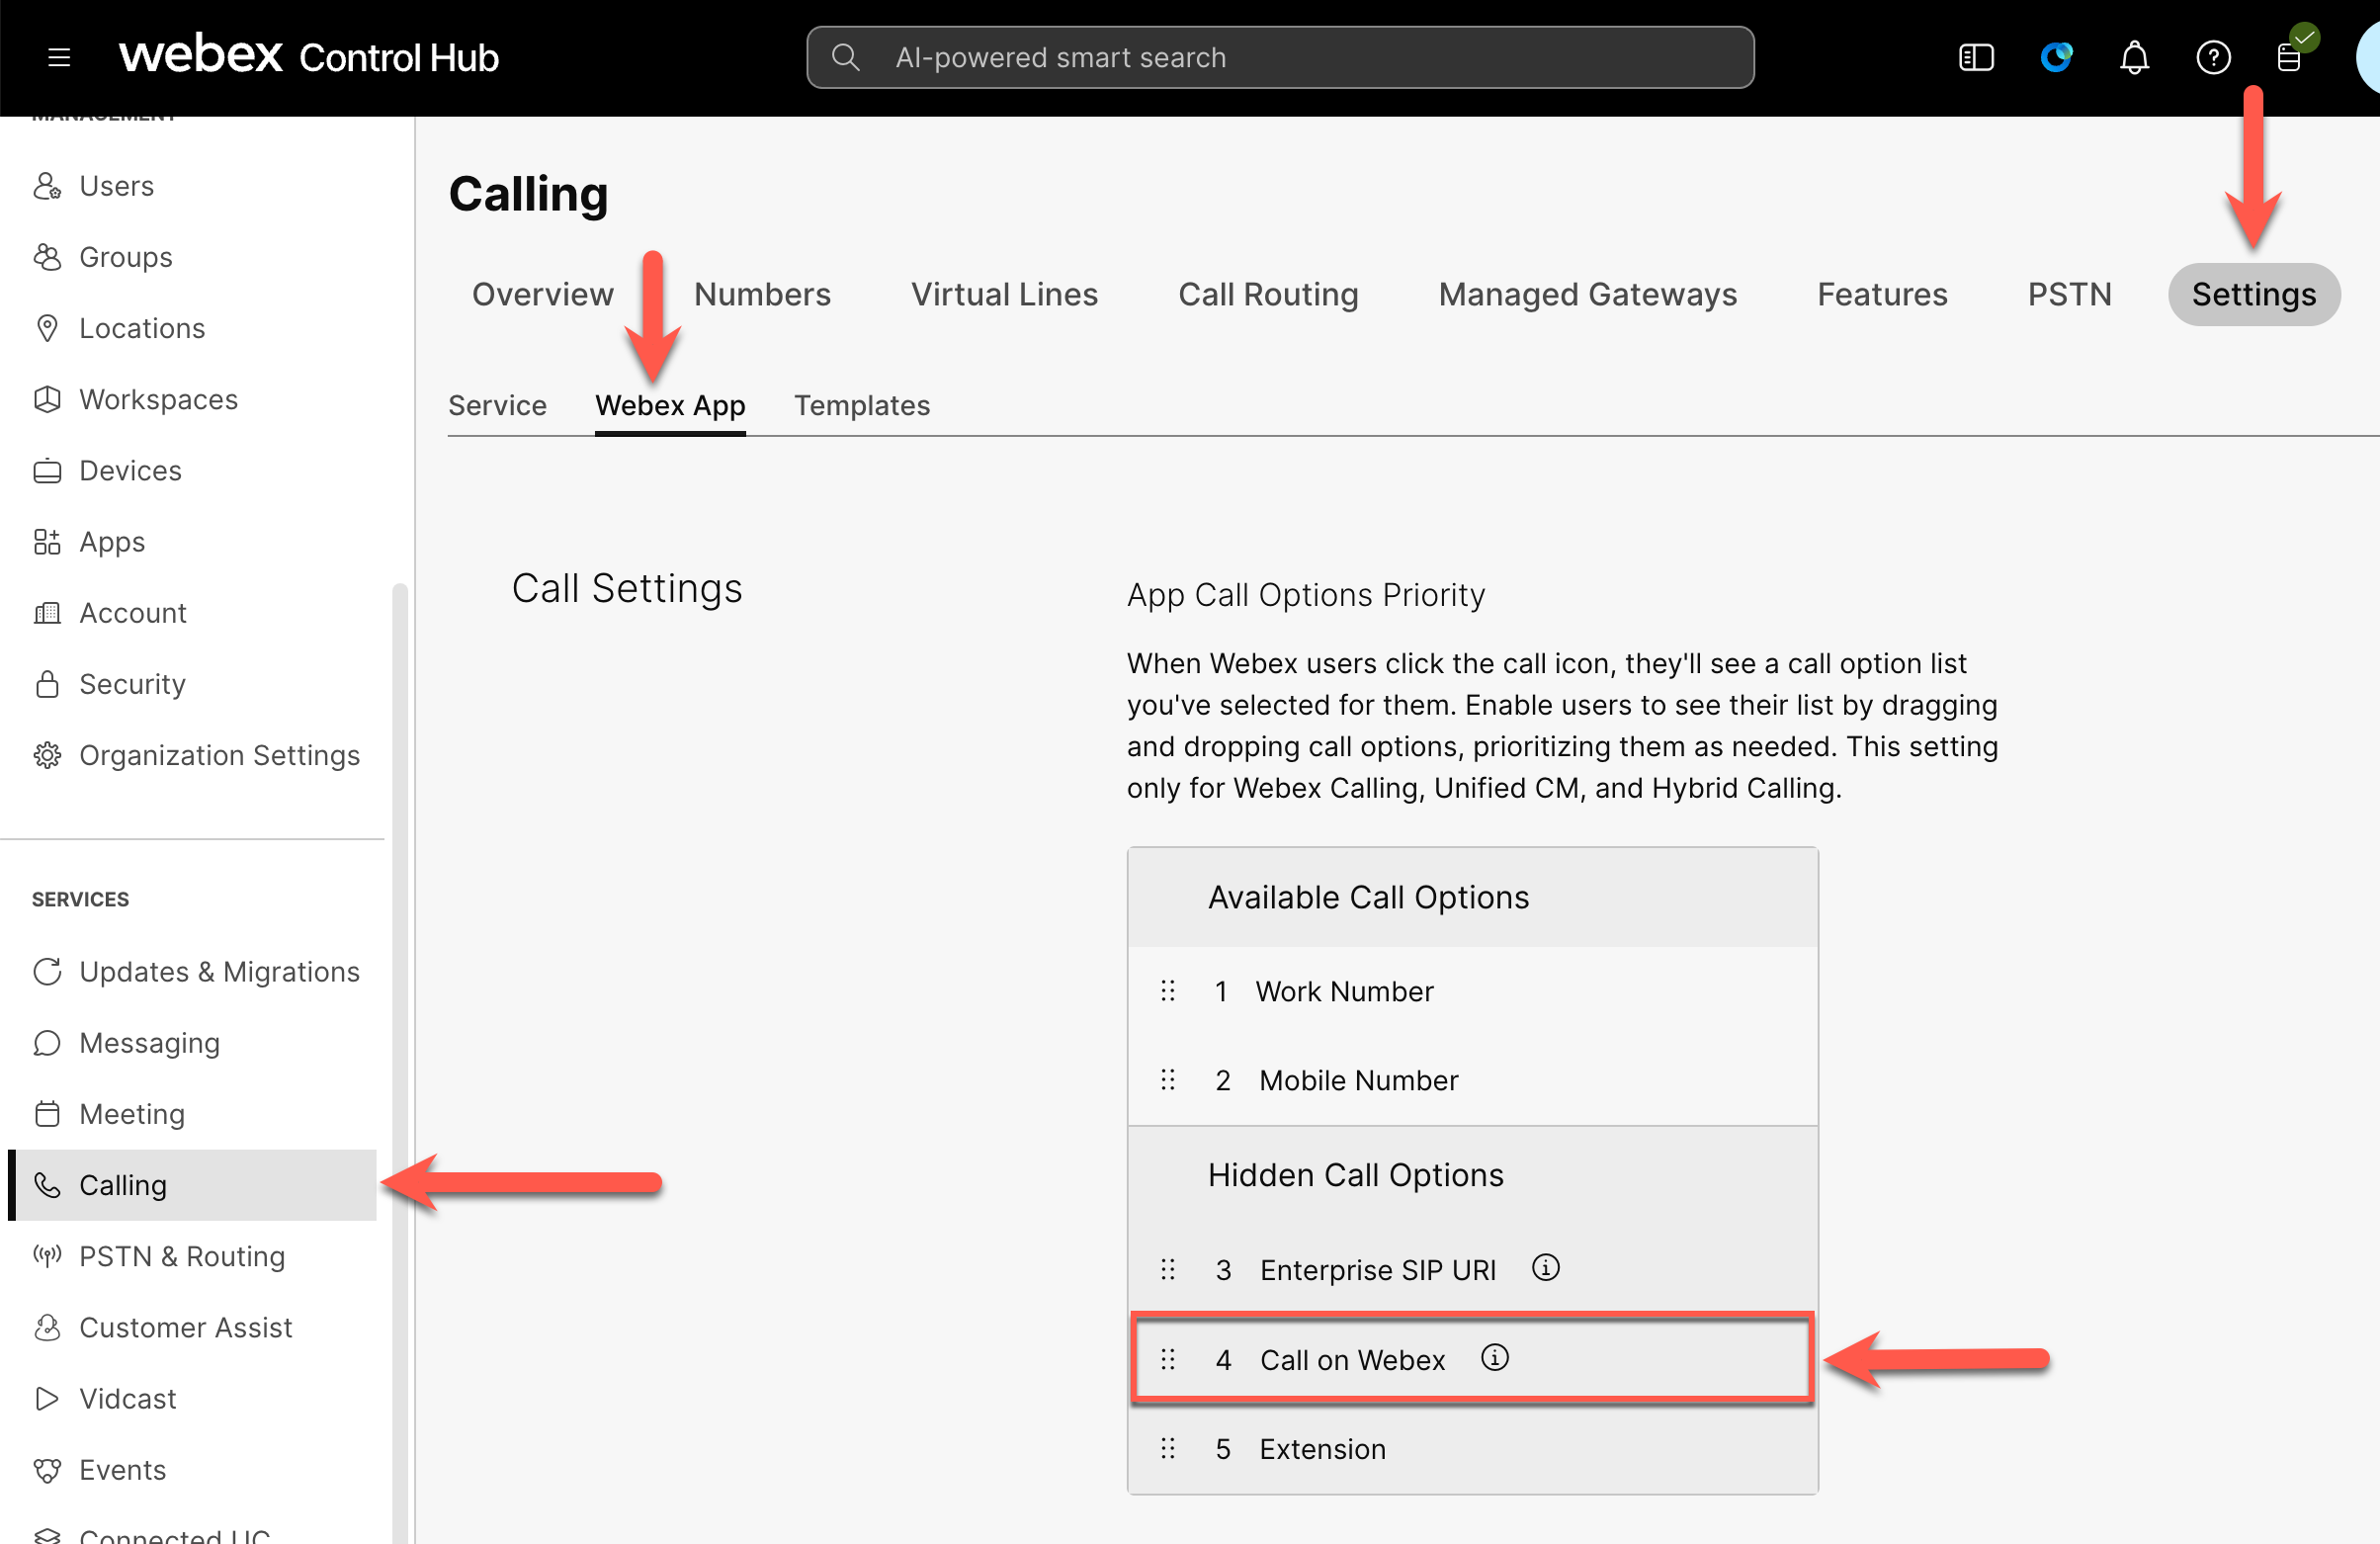2380x1544 pixels.
Task: Click inside the AI-powered smart search field
Action: [x=1280, y=57]
